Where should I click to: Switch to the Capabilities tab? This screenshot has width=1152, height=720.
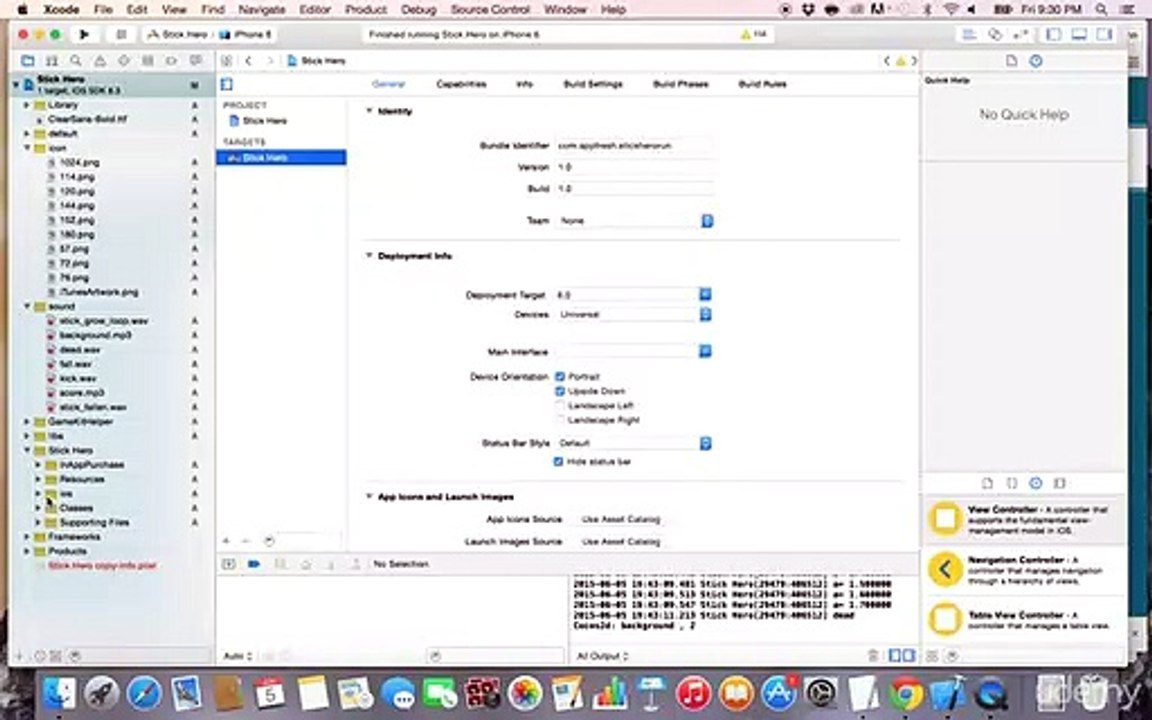pos(461,84)
